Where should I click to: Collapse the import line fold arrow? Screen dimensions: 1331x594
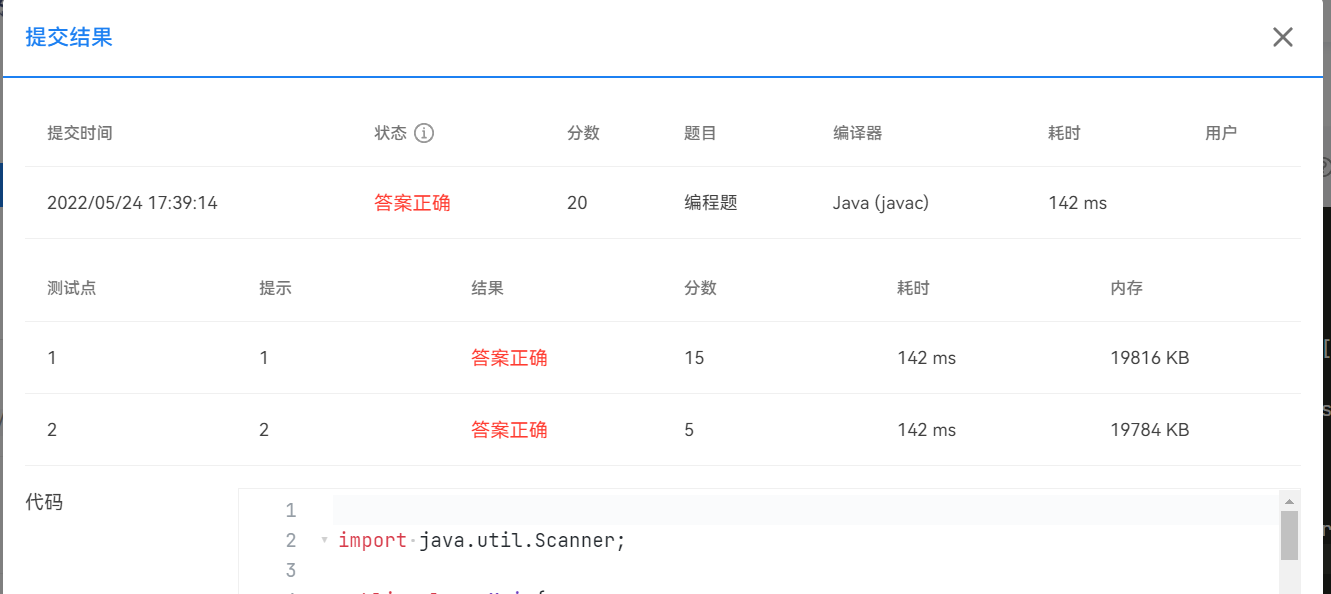(x=324, y=541)
